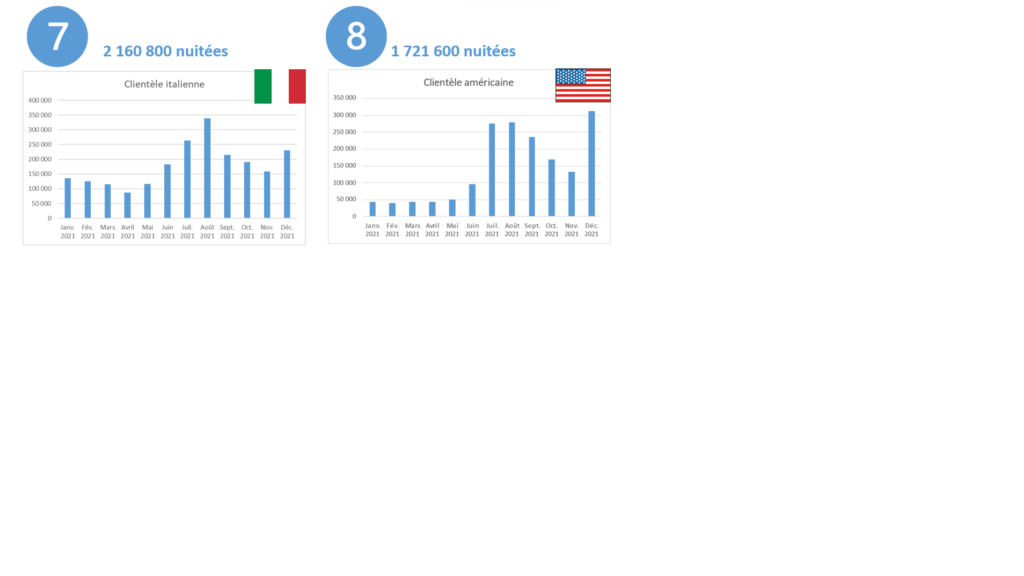Screen dimensions: 1024x576
Task: Select the Août 2021 bar in Italian chart
Action: pos(207,168)
